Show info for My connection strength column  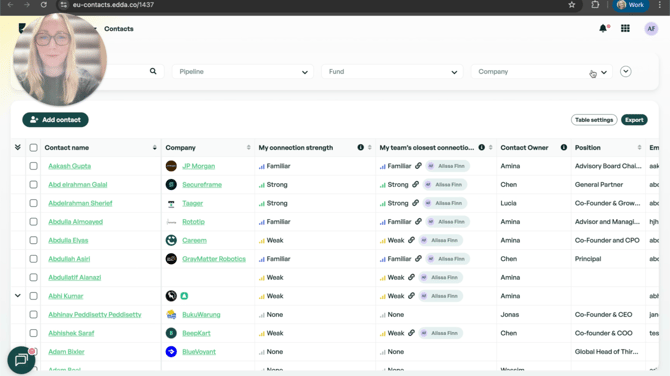coord(361,147)
